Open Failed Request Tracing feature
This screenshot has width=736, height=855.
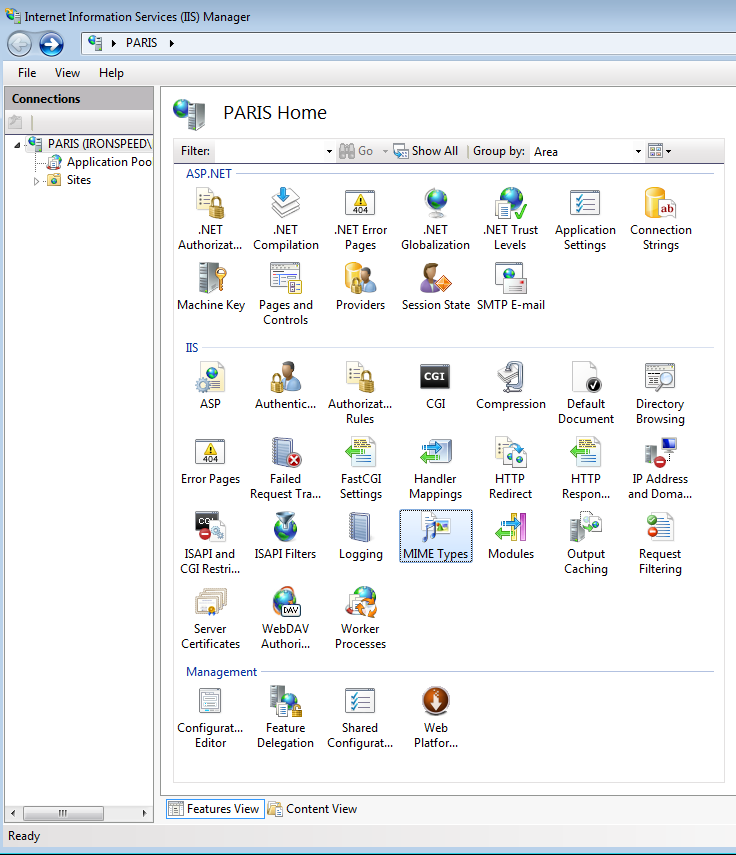point(286,468)
